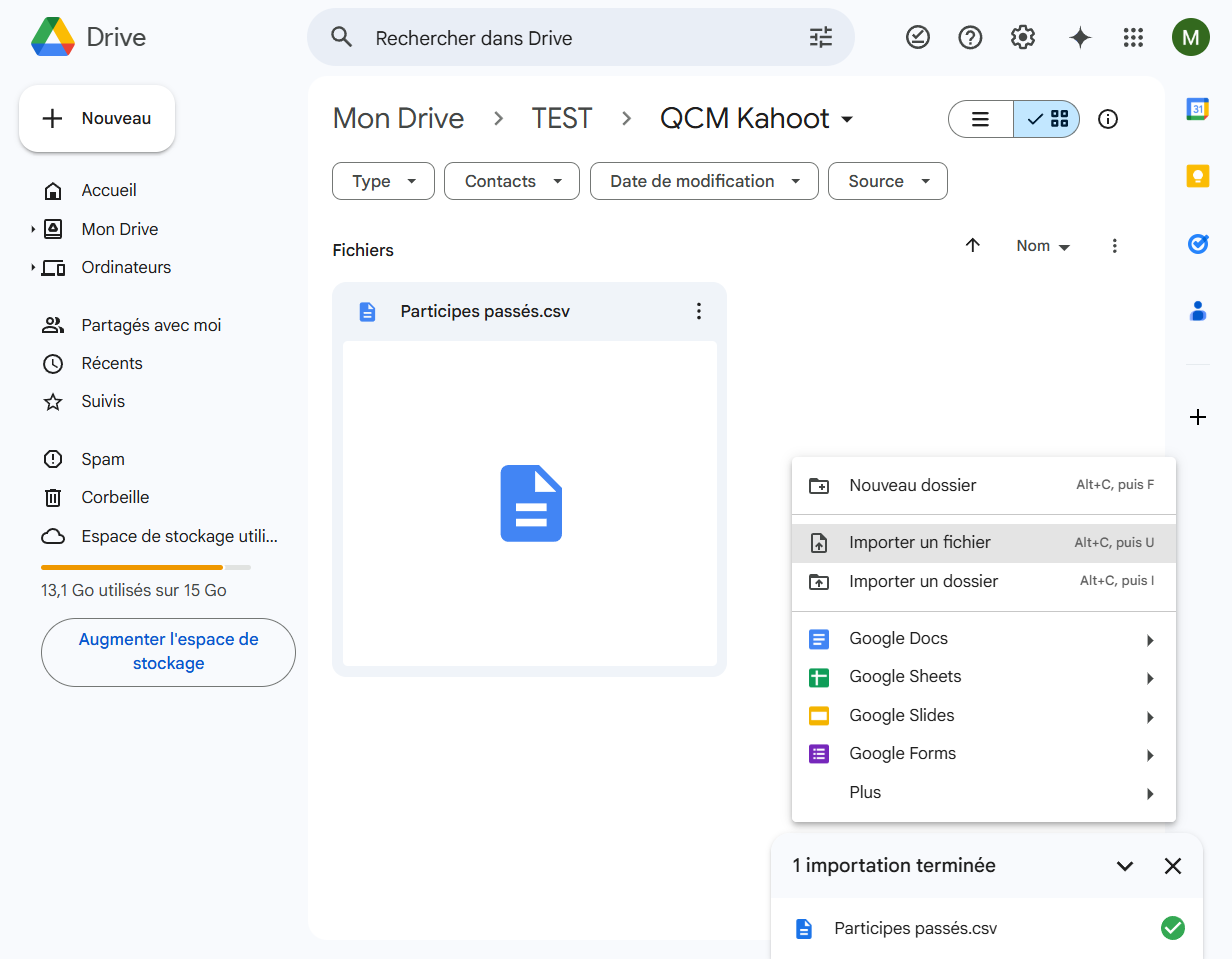Open the Type filter dropdown
This screenshot has height=959, width=1232.
click(383, 181)
